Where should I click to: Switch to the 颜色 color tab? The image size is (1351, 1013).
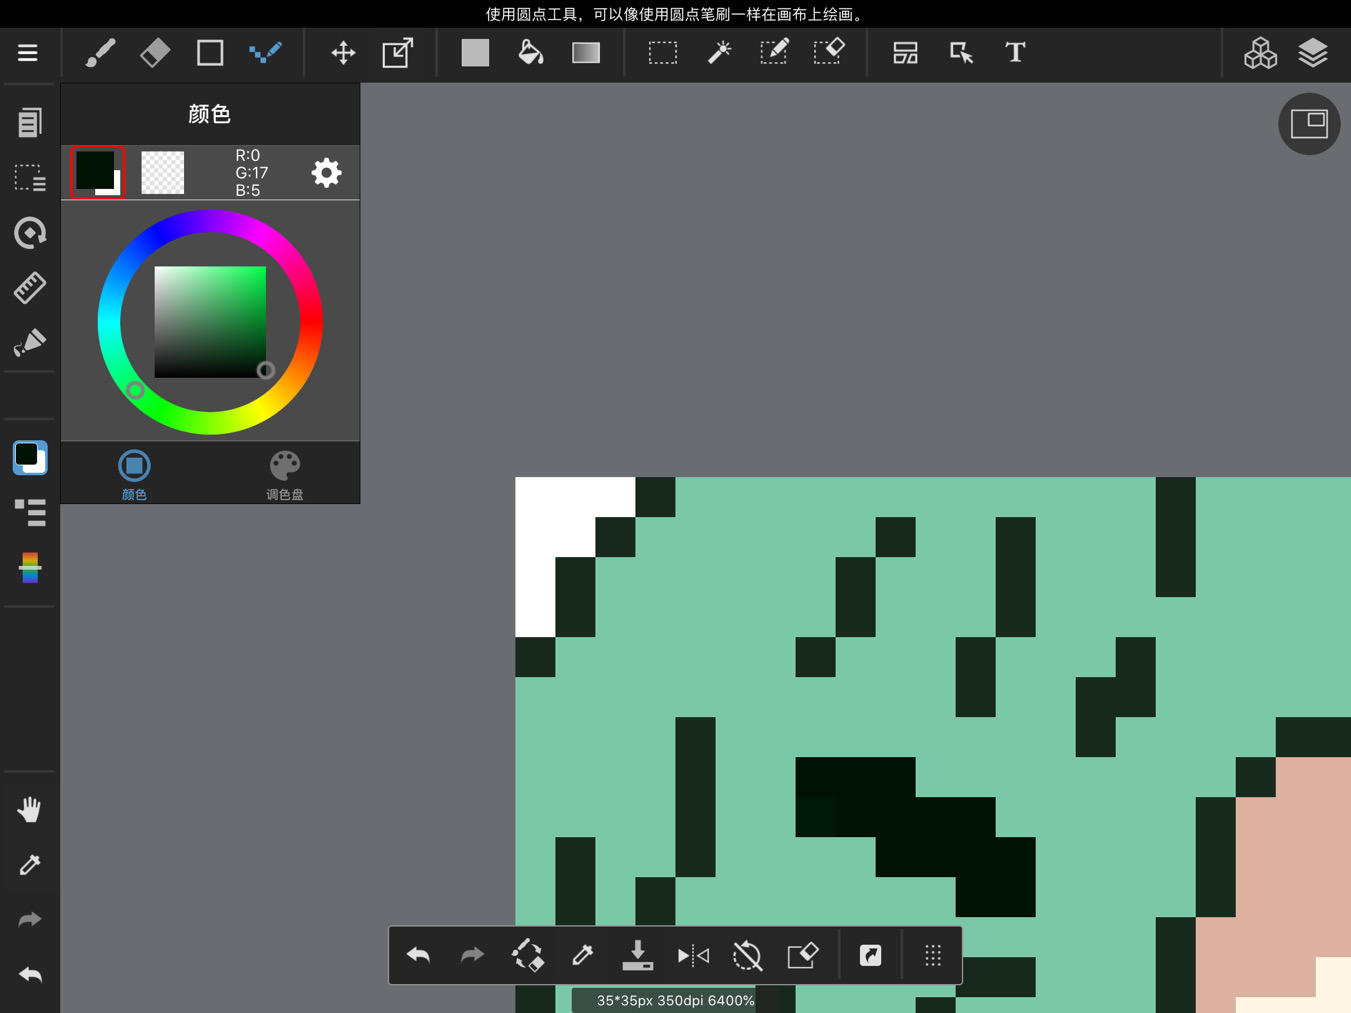[134, 474]
